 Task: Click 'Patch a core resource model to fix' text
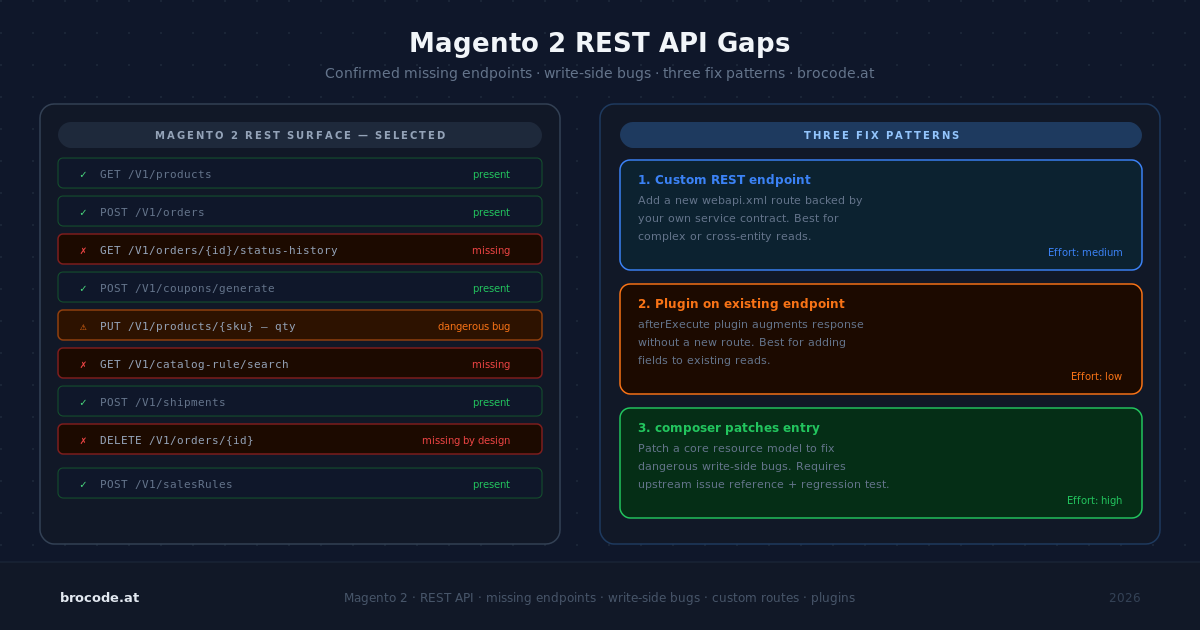coord(736,448)
